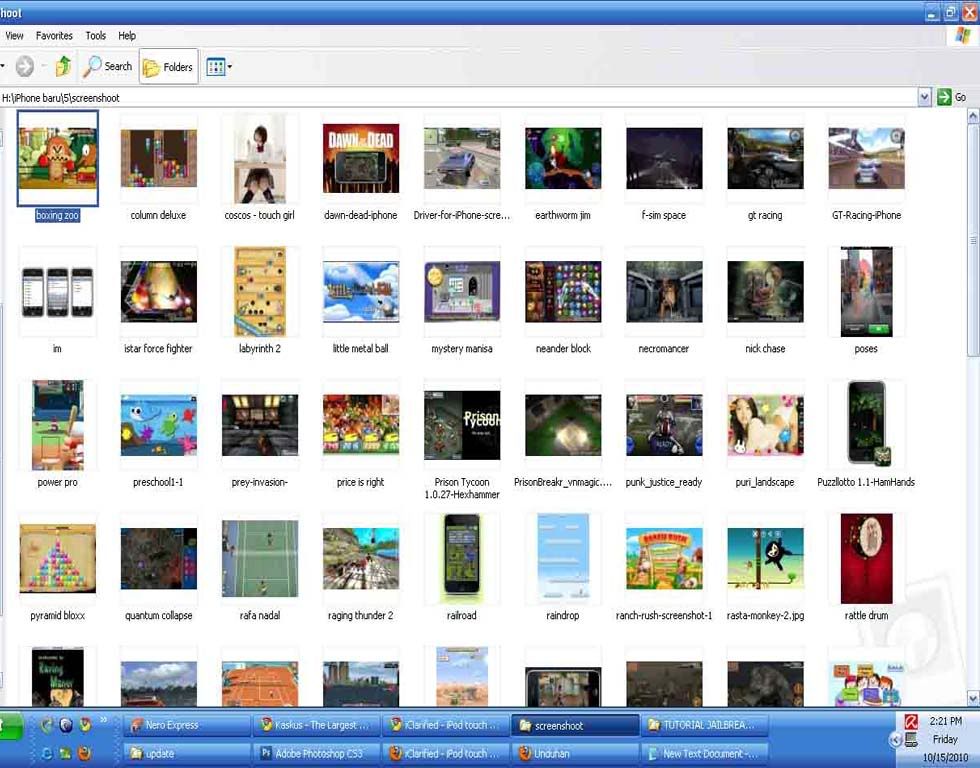
Task: Open the Views dropdown in toolbar
Action: 219,66
